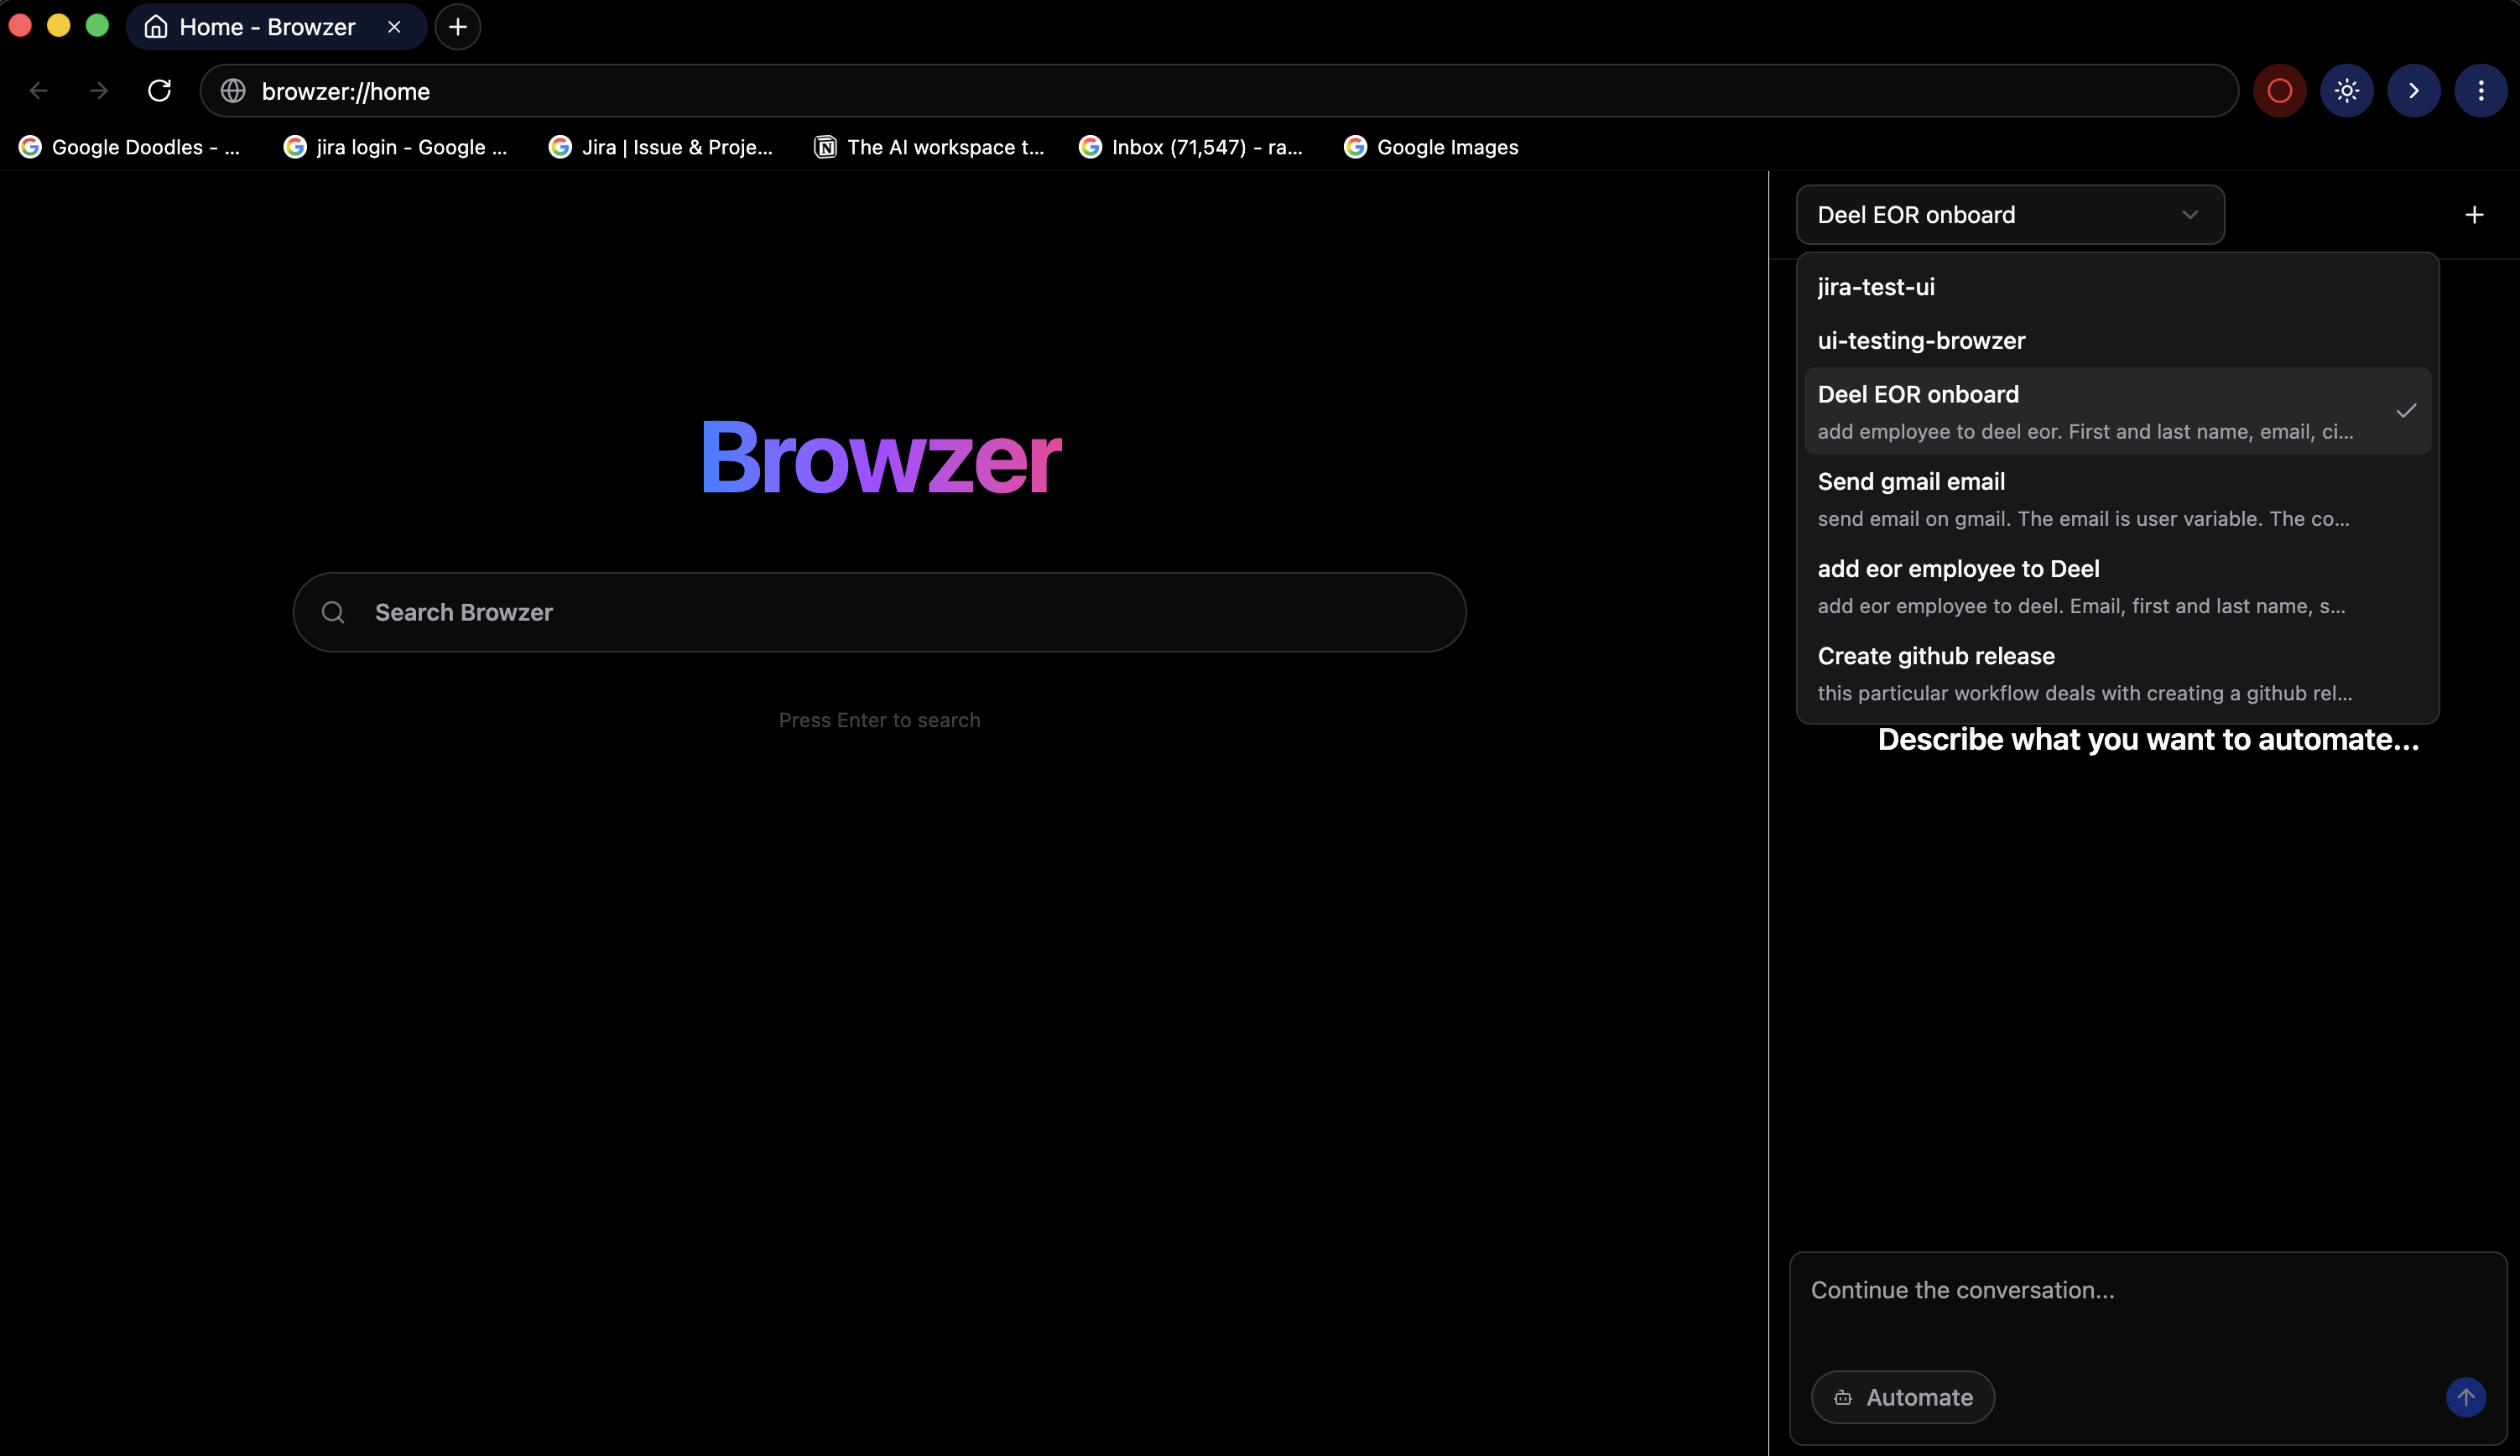The height and width of the screenshot is (1456, 2520).
Task: Click the forward navigation arrow
Action: click(98, 90)
